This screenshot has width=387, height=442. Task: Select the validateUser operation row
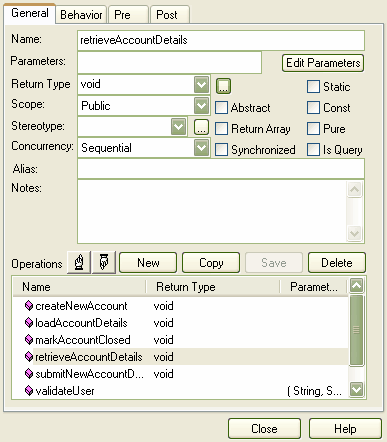coord(180,391)
